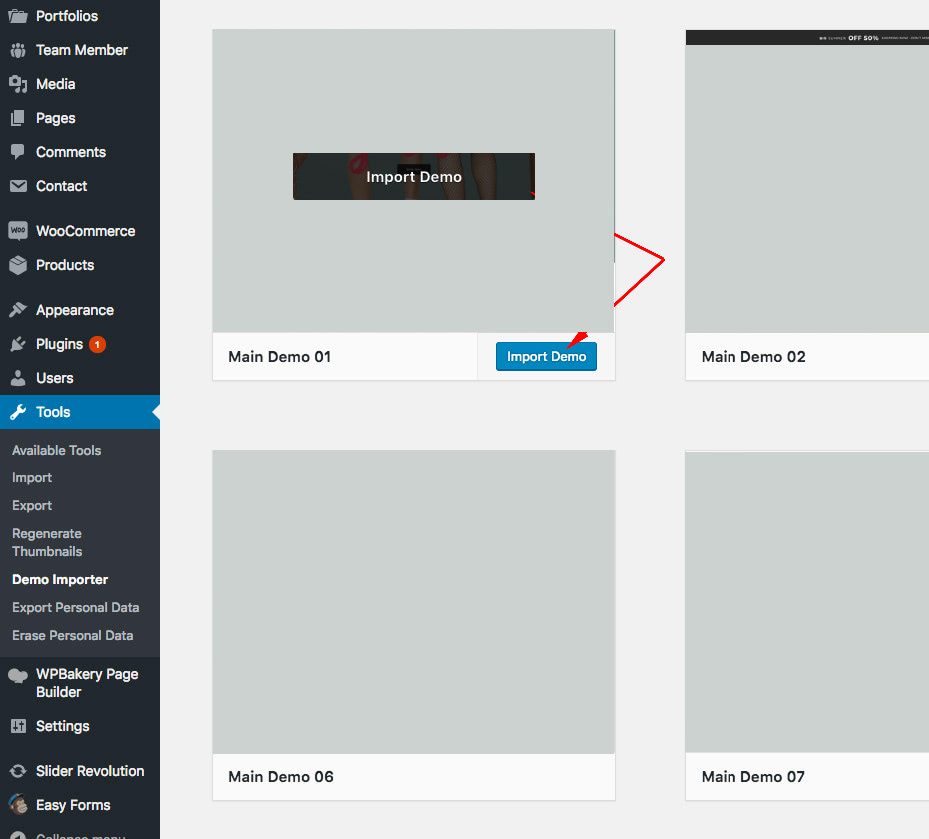This screenshot has height=839, width=929.
Task: Click the Erase Personal Data link
Action: pyautogui.click(x=73, y=635)
